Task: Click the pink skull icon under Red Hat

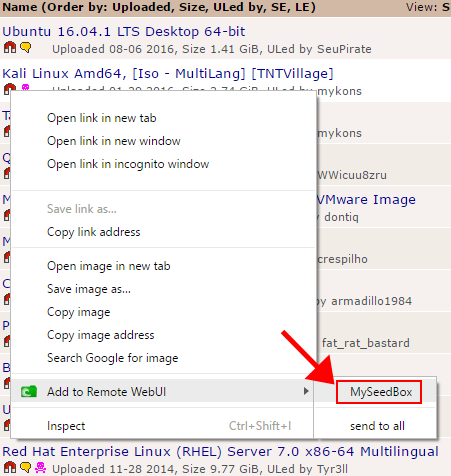Action: coord(41,467)
